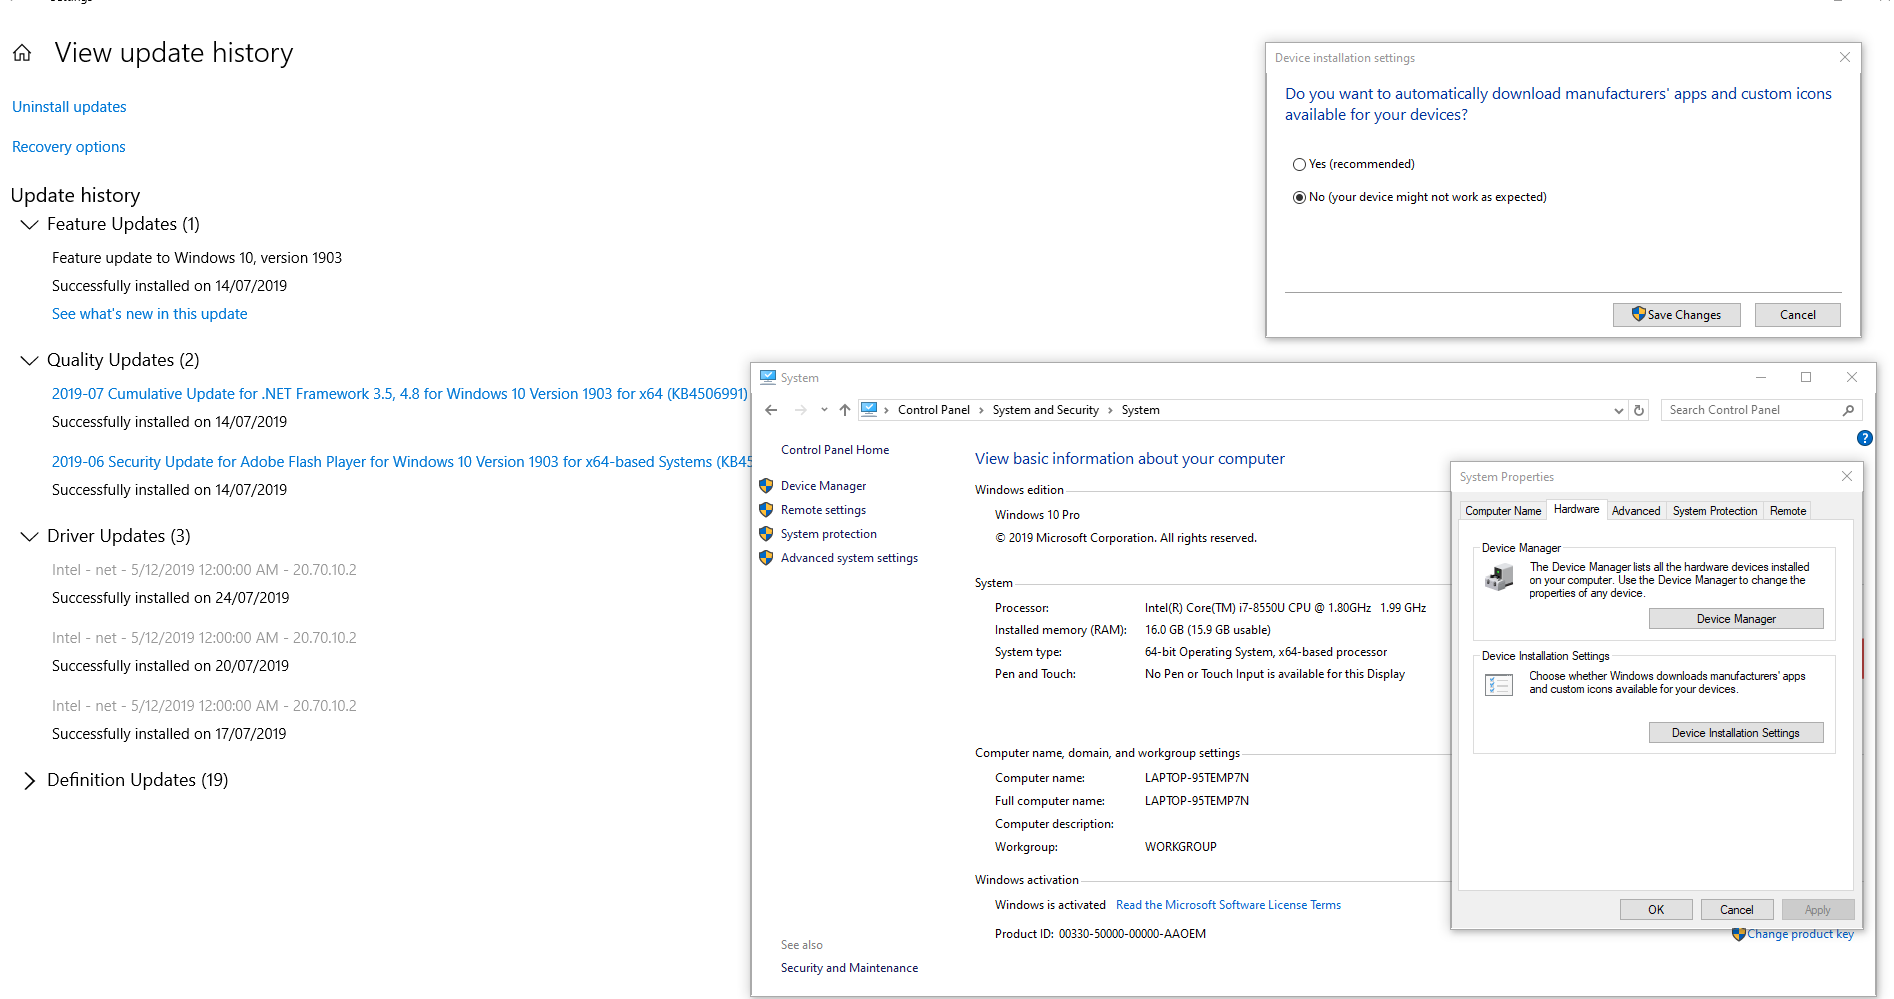
Task: Open Remote settings link
Action: point(823,510)
